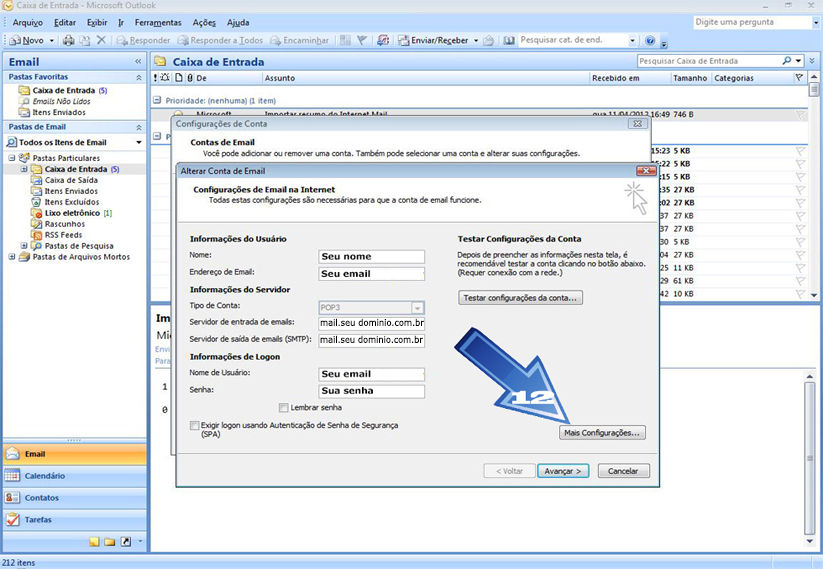Collapse the Email navigation pane chevron
823x569 pixels.
pyautogui.click(x=138, y=61)
